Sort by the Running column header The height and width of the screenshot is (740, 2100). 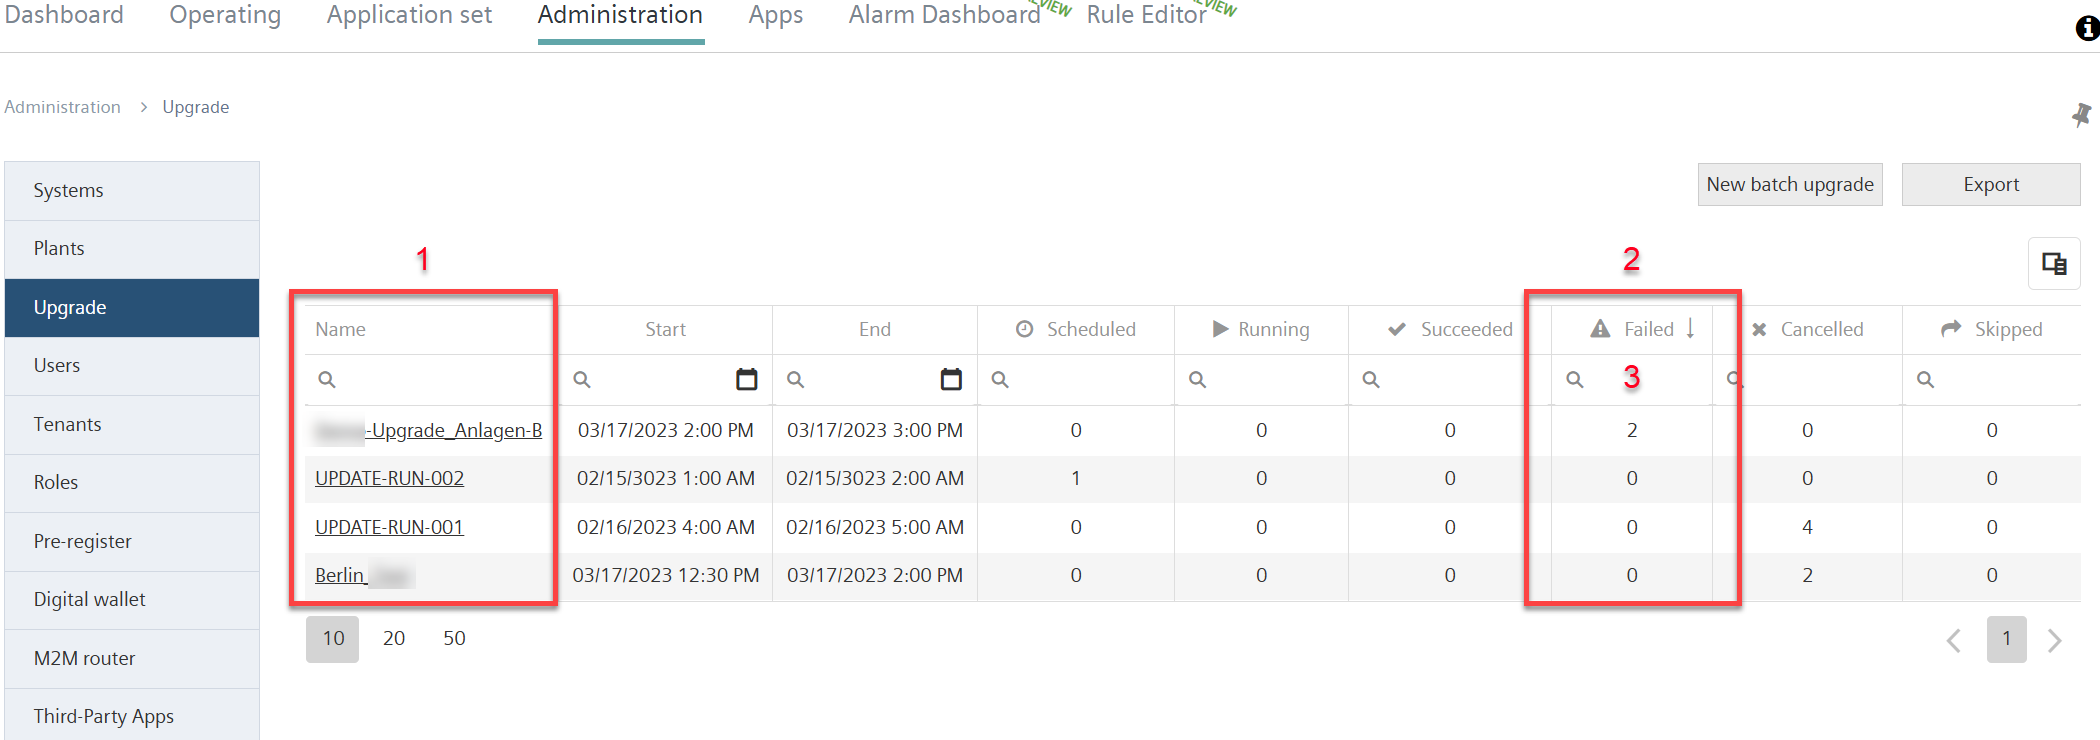point(1261,329)
